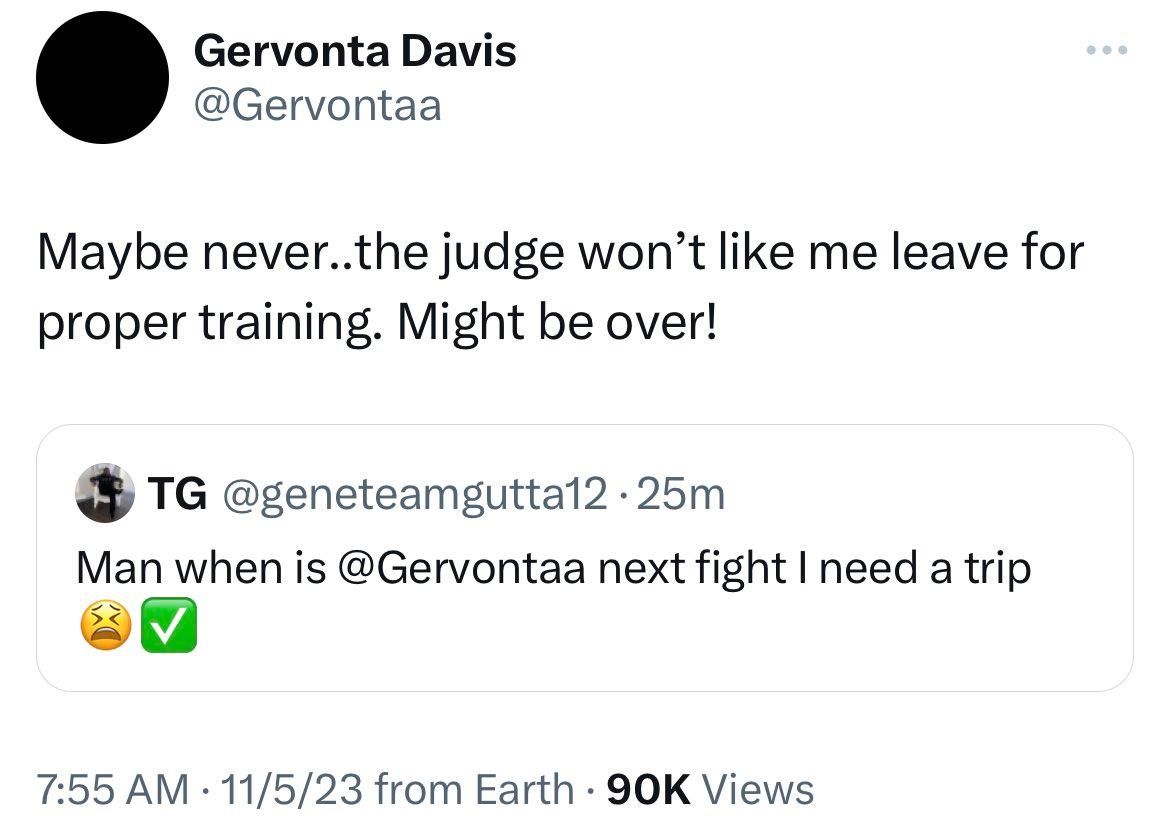Click the weary face emoji
Image resolution: width=1170 pixels, height=838 pixels.
[100, 630]
